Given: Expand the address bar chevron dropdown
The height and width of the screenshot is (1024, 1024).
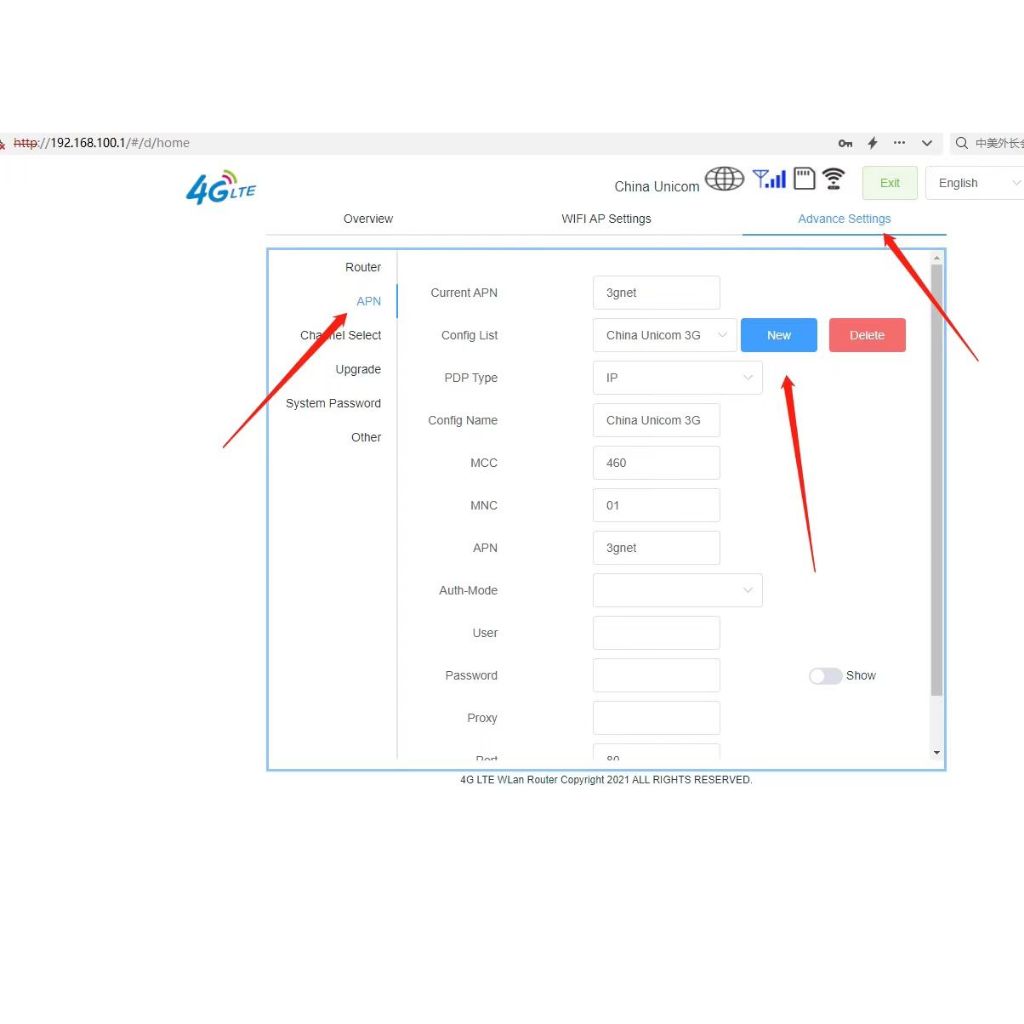Looking at the screenshot, I should pyautogui.click(x=927, y=143).
